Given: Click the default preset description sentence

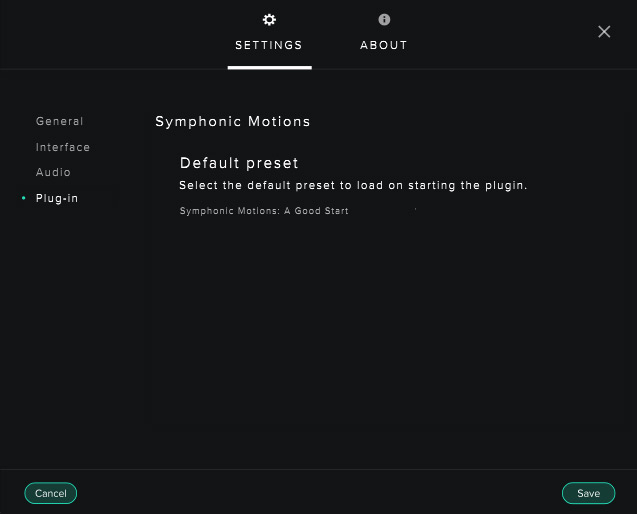Looking at the screenshot, I should 353,186.
